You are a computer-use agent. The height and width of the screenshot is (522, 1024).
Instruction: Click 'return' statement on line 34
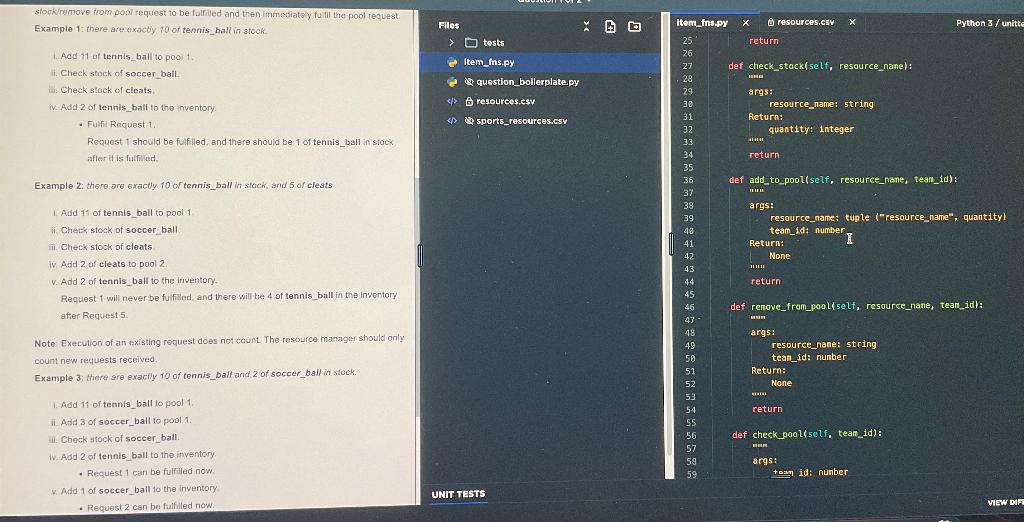pyautogui.click(x=763, y=155)
